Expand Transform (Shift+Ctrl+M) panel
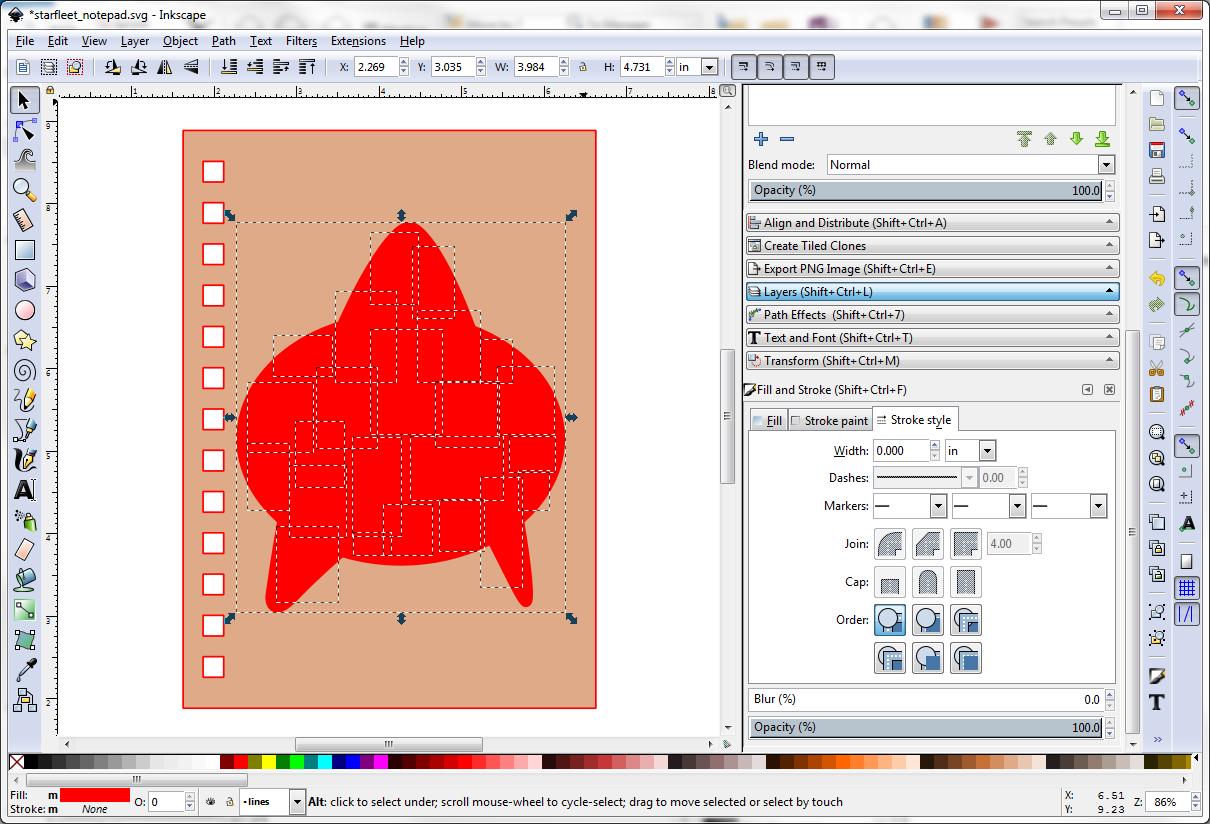The width and height of the screenshot is (1210, 824). pyautogui.click(x=933, y=361)
